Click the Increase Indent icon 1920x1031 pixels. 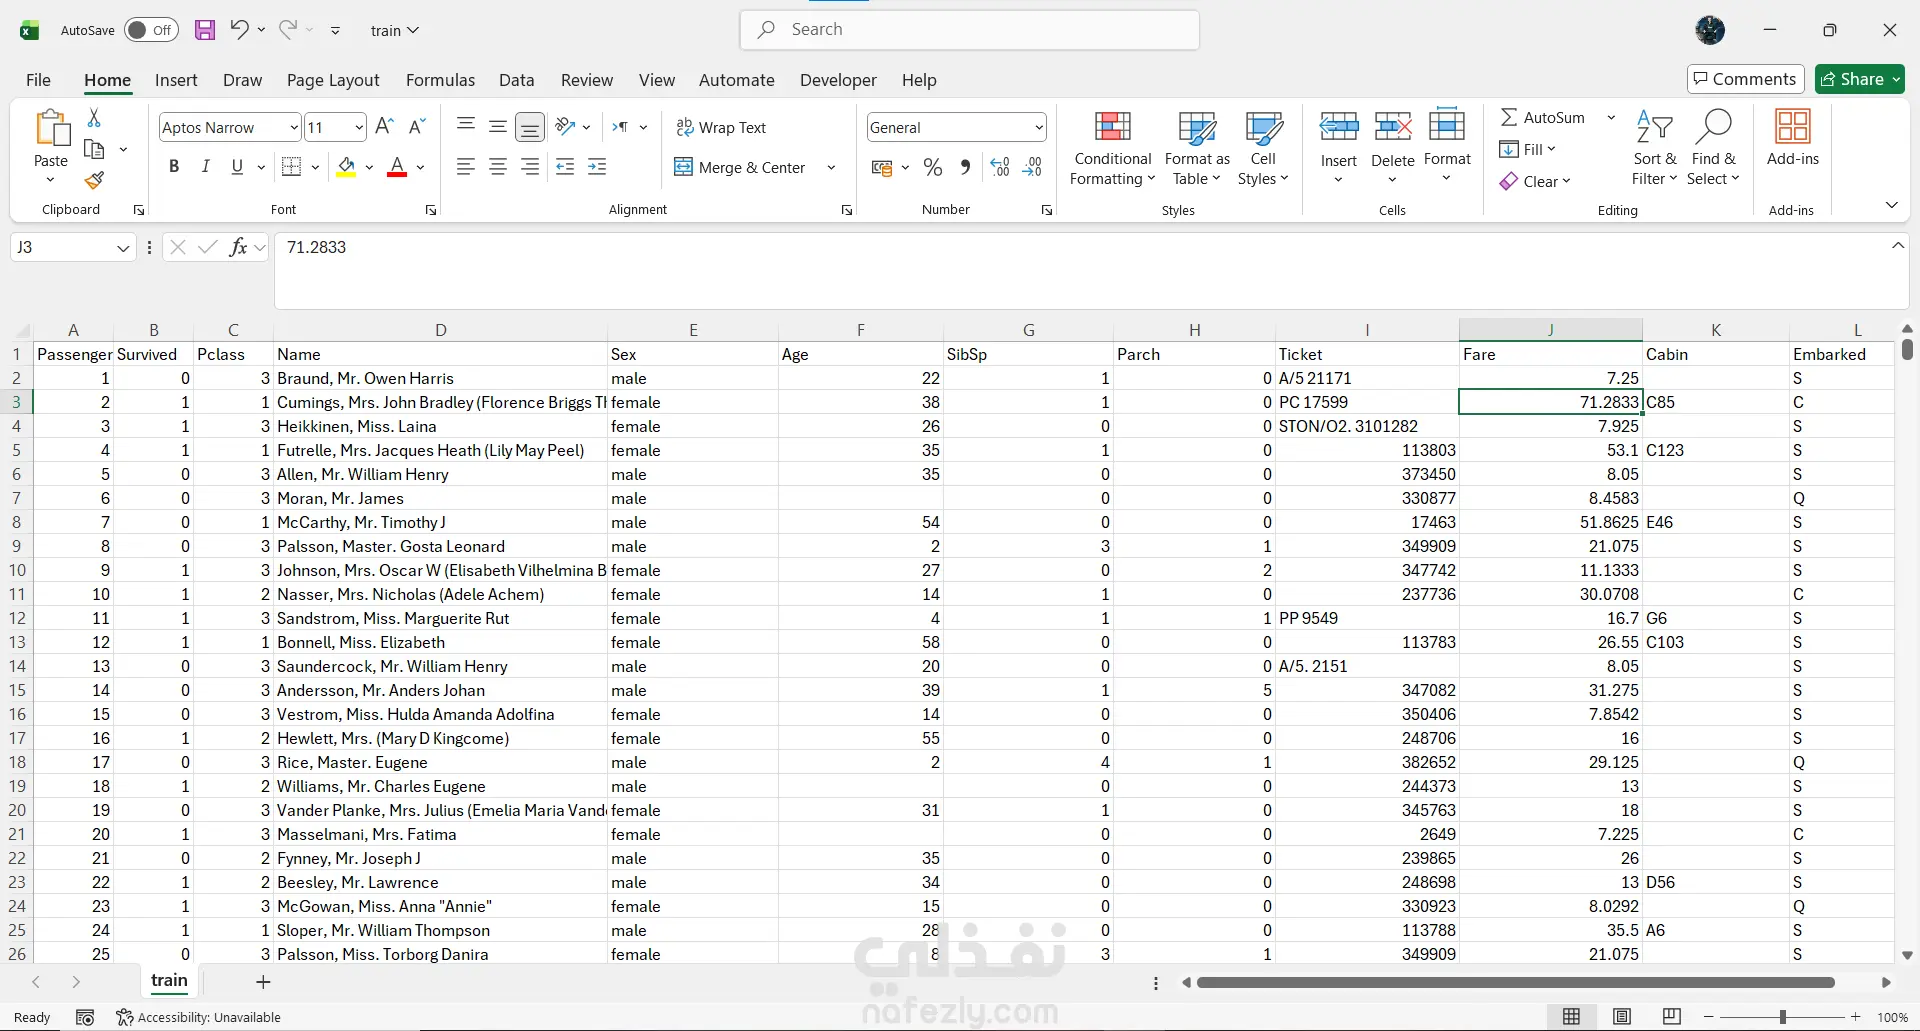pyautogui.click(x=598, y=168)
